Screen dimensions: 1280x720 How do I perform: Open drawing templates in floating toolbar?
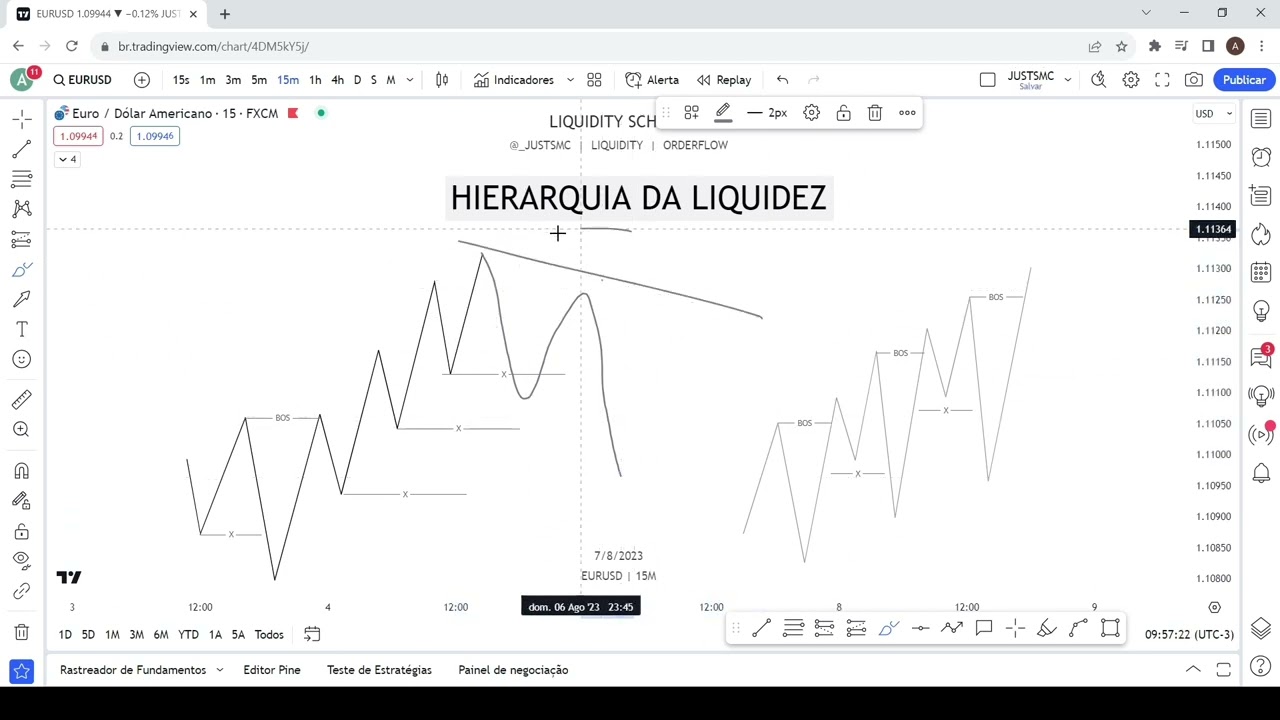[691, 113]
